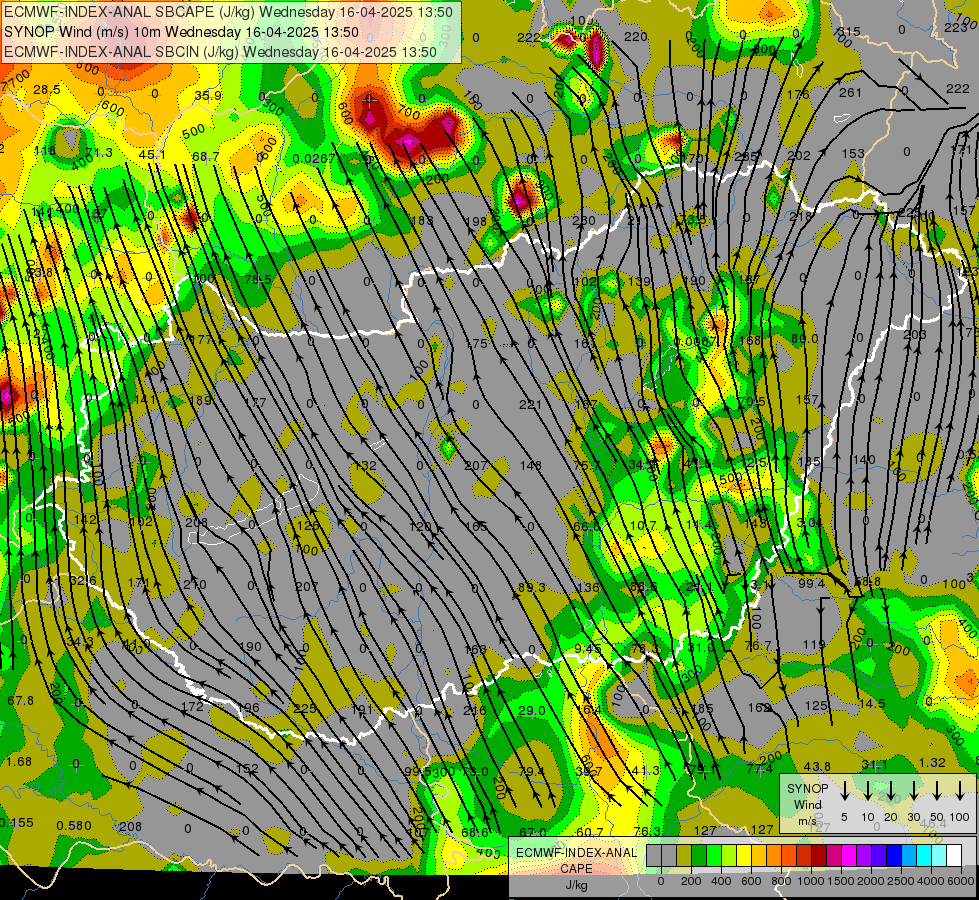Click the ECMWF-INDEX-ANAL SBCAPE title line
The width and height of the screenshot is (979, 900).
tap(228, 12)
